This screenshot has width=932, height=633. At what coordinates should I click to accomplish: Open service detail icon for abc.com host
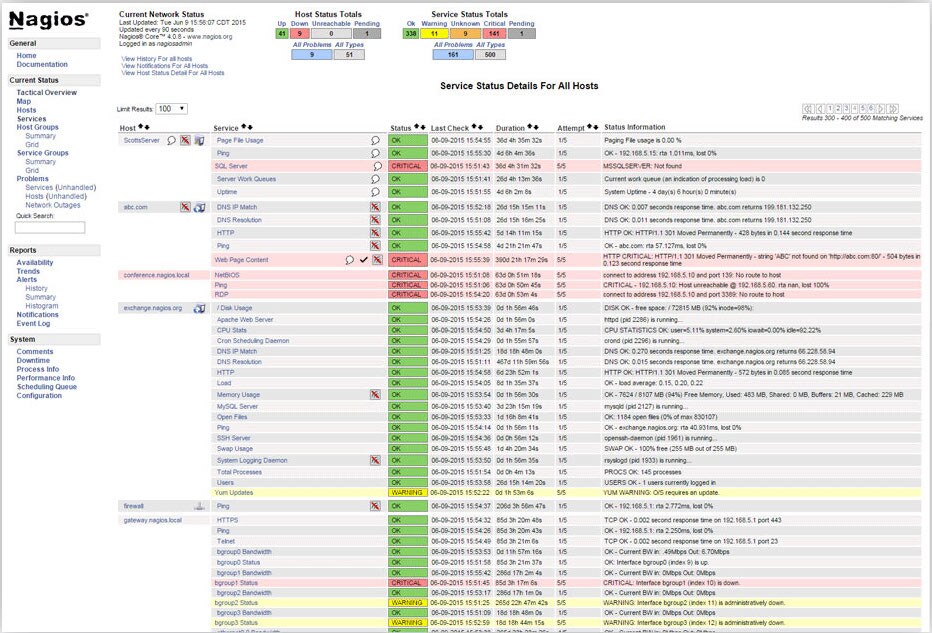(x=200, y=207)
